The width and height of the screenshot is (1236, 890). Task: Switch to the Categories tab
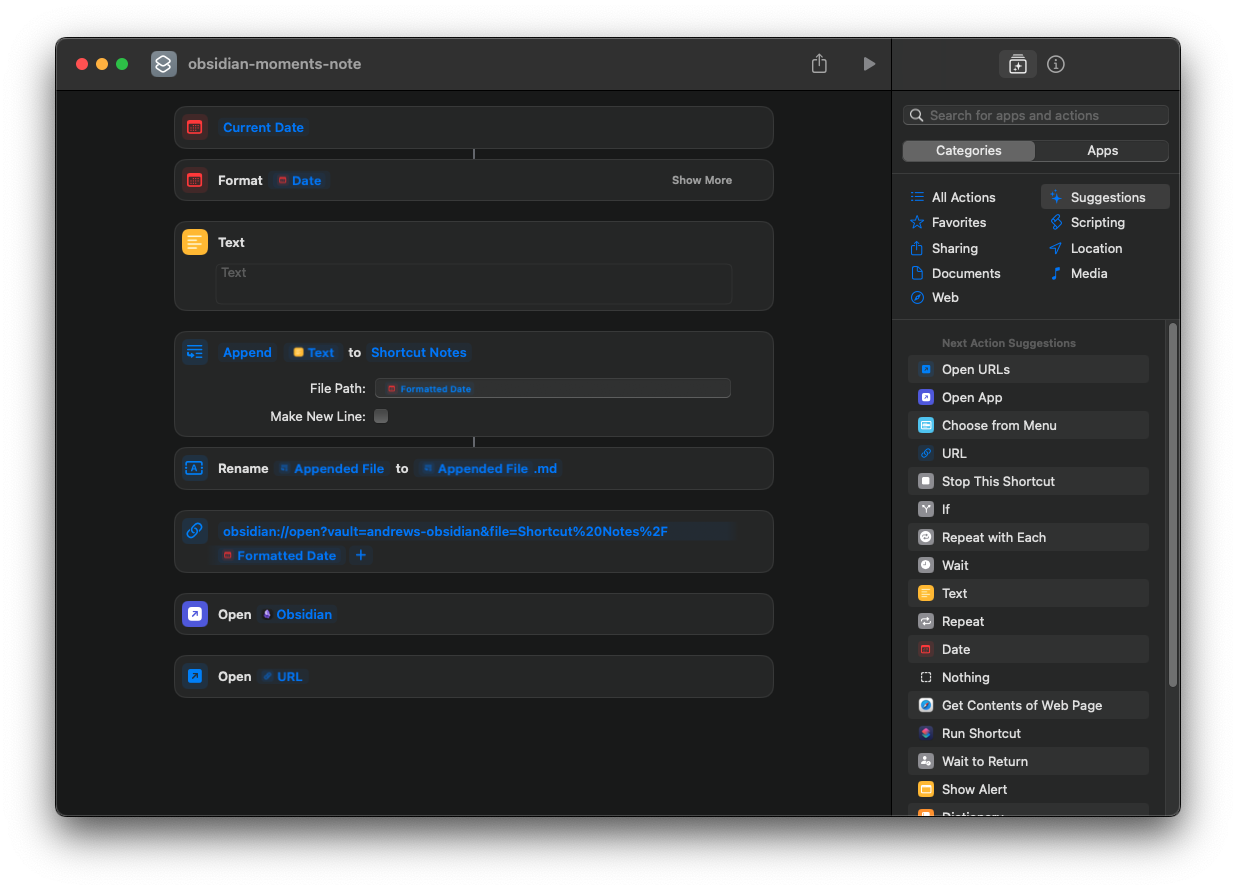969,150
